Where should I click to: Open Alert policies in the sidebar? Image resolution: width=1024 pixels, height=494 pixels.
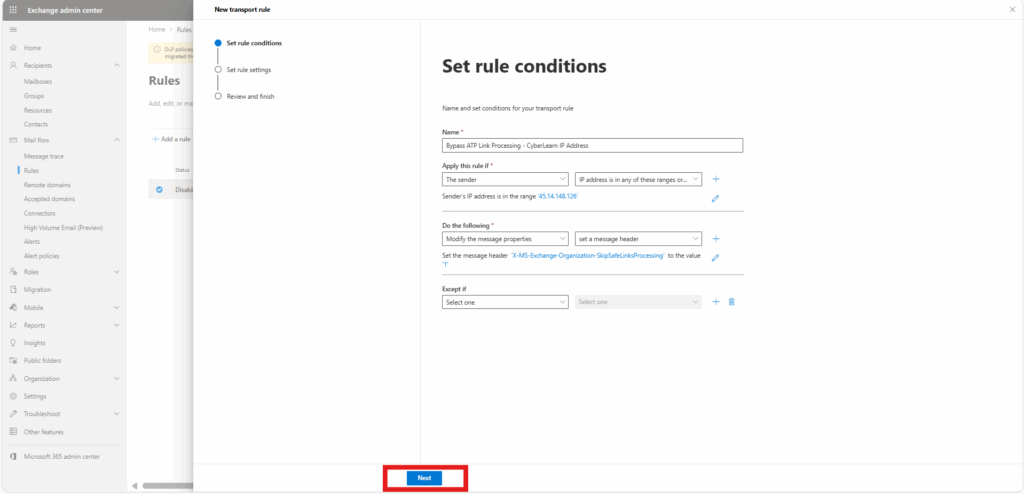pyautogui.click(x=42, y=256)
